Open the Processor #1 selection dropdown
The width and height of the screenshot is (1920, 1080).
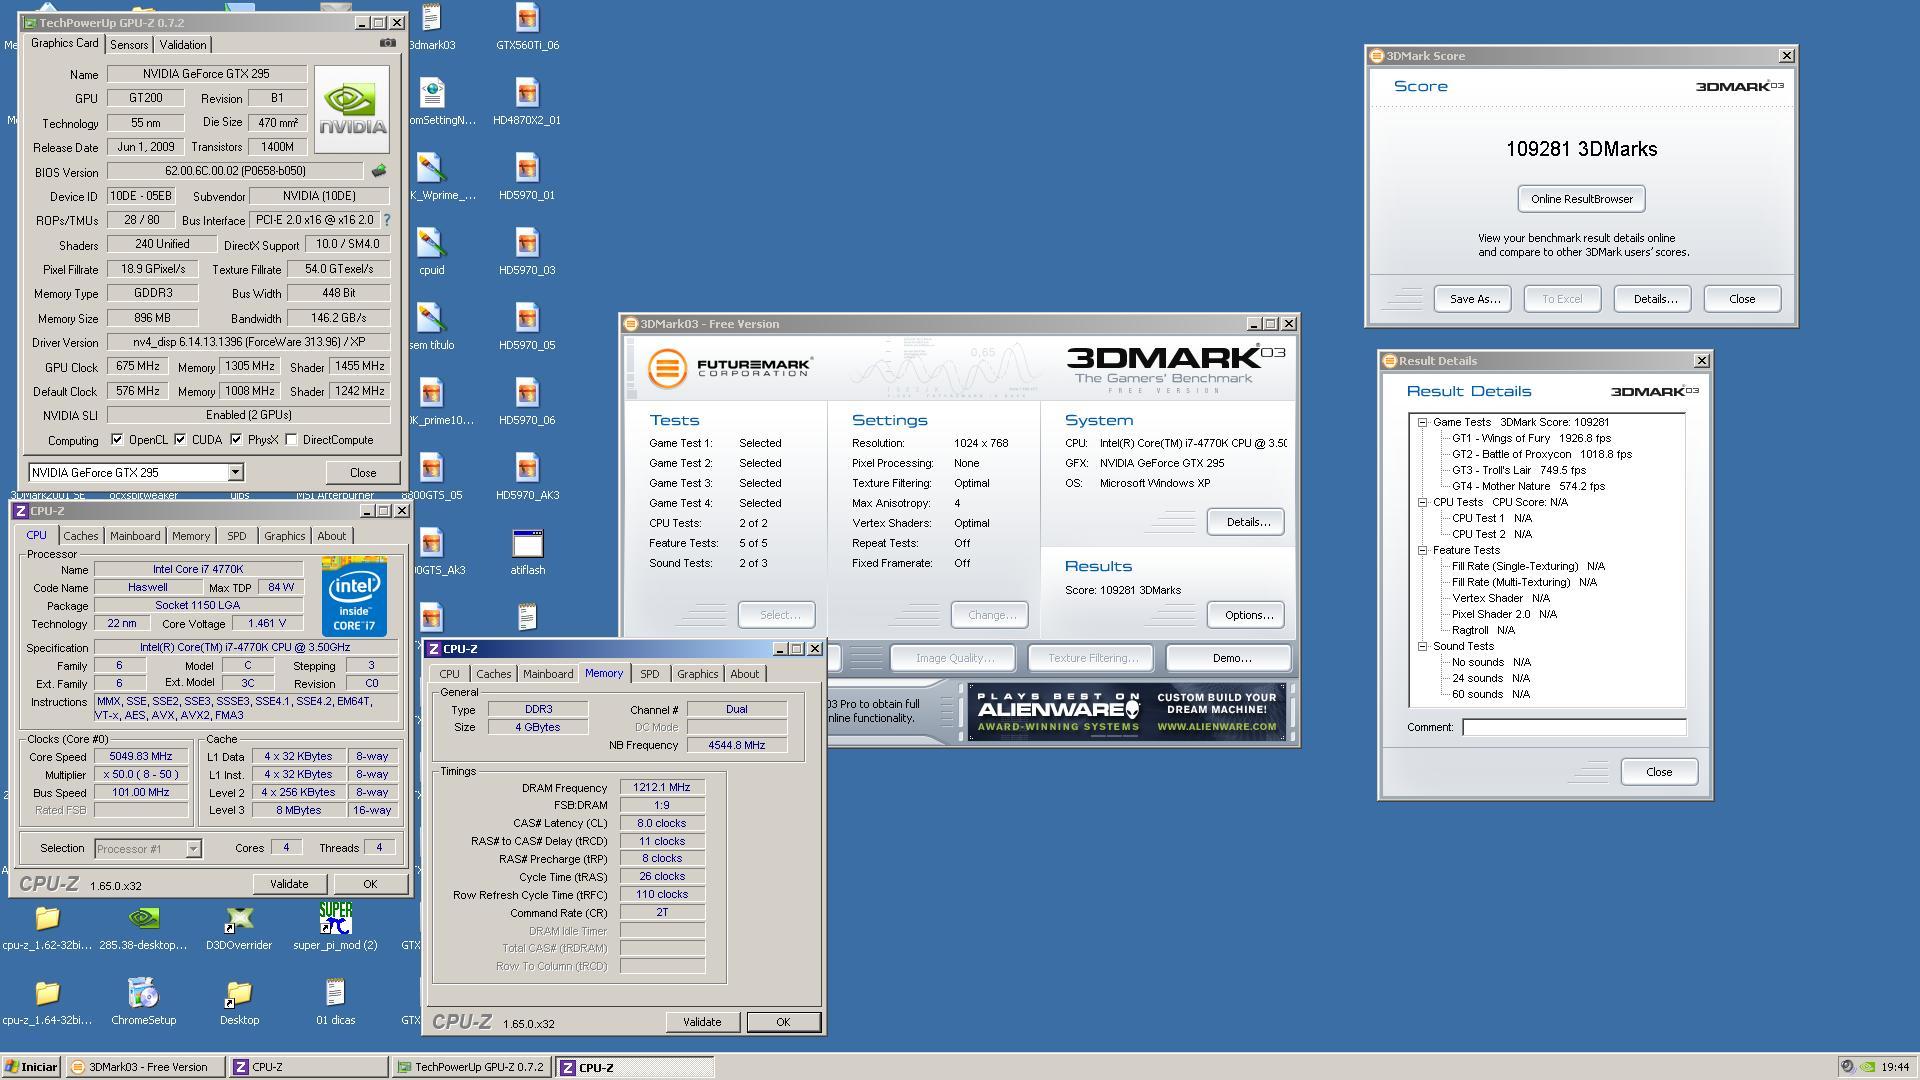[193, 849]
